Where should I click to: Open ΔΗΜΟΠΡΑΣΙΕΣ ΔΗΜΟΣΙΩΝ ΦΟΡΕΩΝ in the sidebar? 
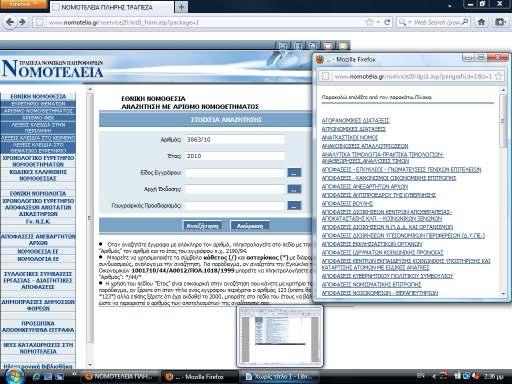38,305
